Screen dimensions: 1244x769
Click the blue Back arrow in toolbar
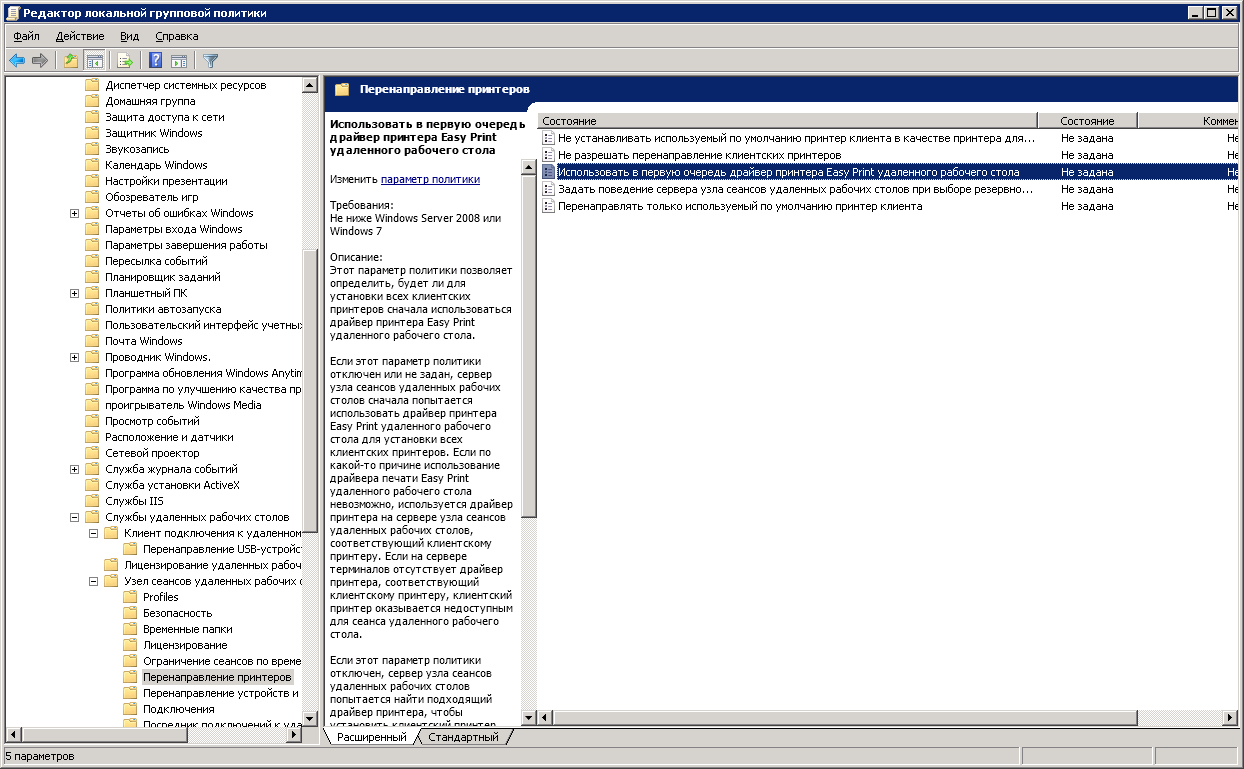[17, 60]
